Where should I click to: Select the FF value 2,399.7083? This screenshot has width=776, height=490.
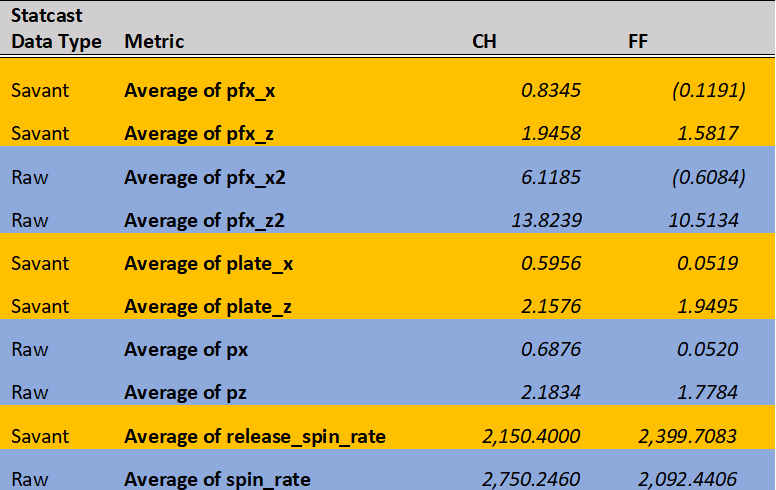[687, 437]
